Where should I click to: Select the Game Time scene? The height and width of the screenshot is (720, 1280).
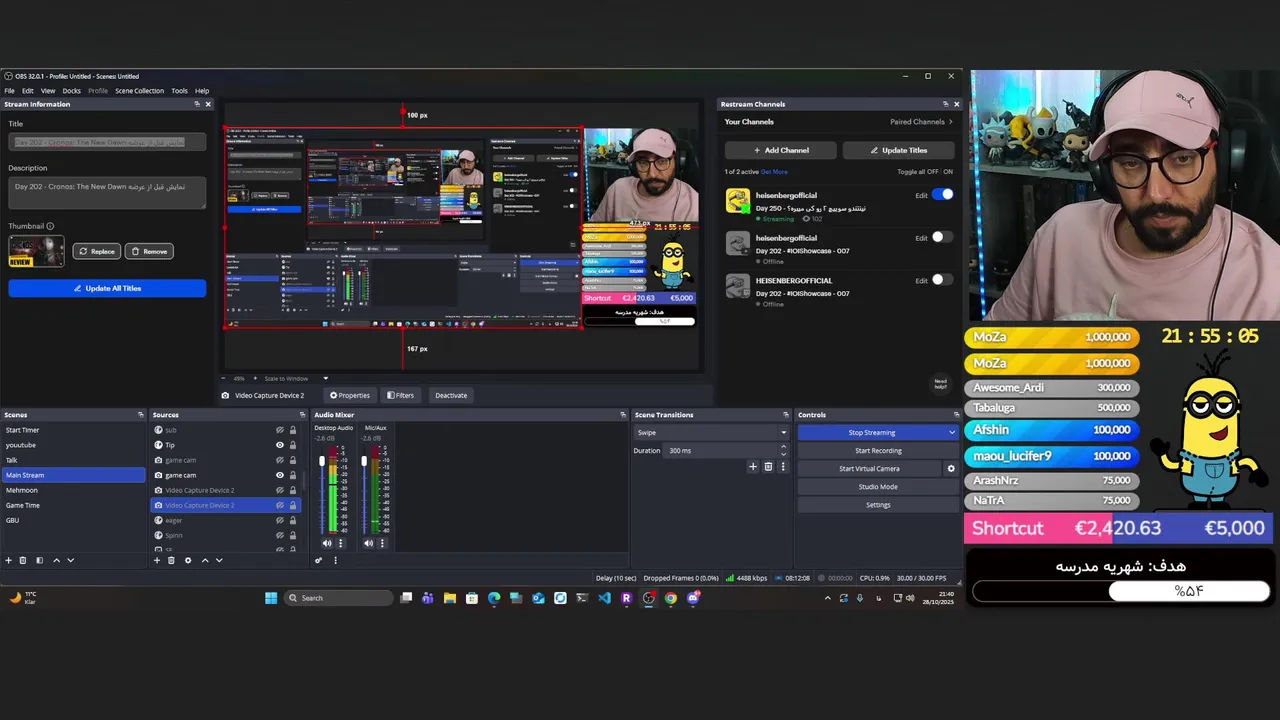[73, 505]
